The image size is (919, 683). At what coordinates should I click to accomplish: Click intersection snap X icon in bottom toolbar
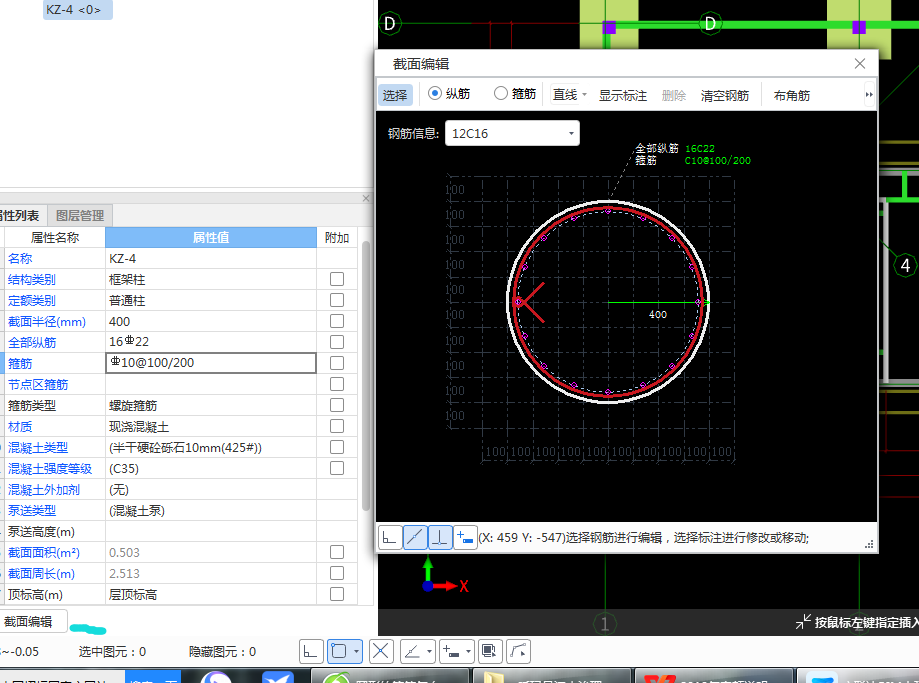tap(381, 651)
